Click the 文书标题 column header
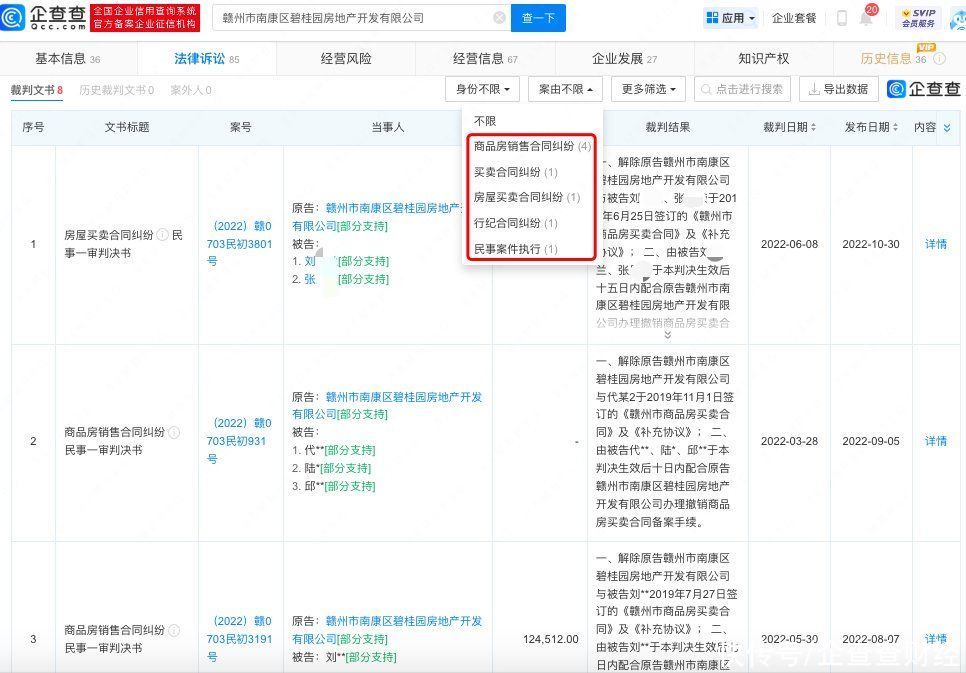Screen dimensions: 966x673 pos(127,127)
